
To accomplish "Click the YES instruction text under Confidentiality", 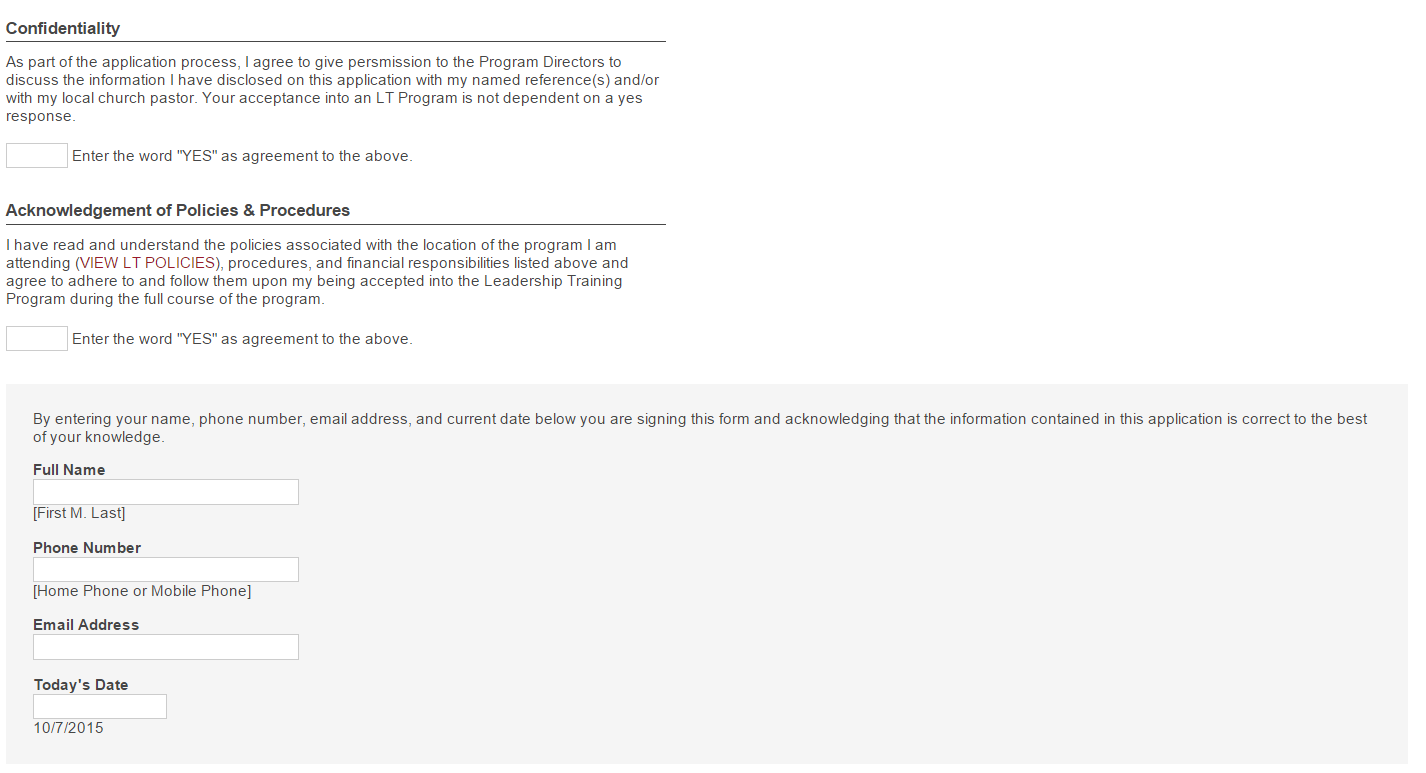I will click(242, 156).
